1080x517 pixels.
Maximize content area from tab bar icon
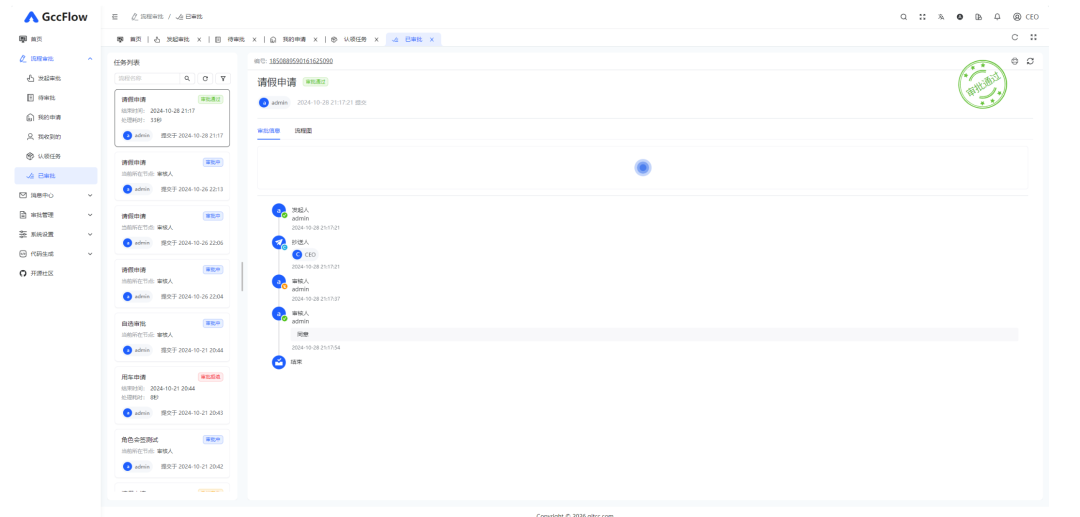click(x=1033, y=37)
